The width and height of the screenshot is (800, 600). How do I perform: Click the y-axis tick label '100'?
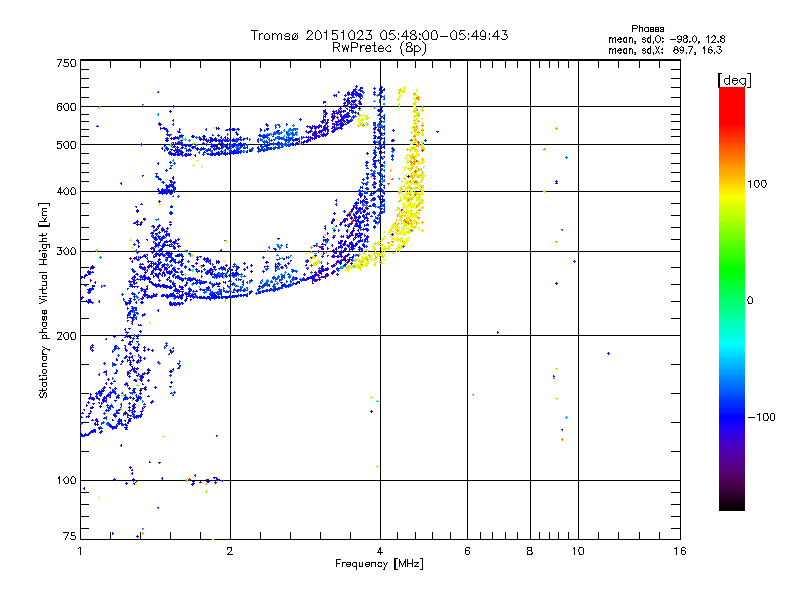(x=66, y=480)
